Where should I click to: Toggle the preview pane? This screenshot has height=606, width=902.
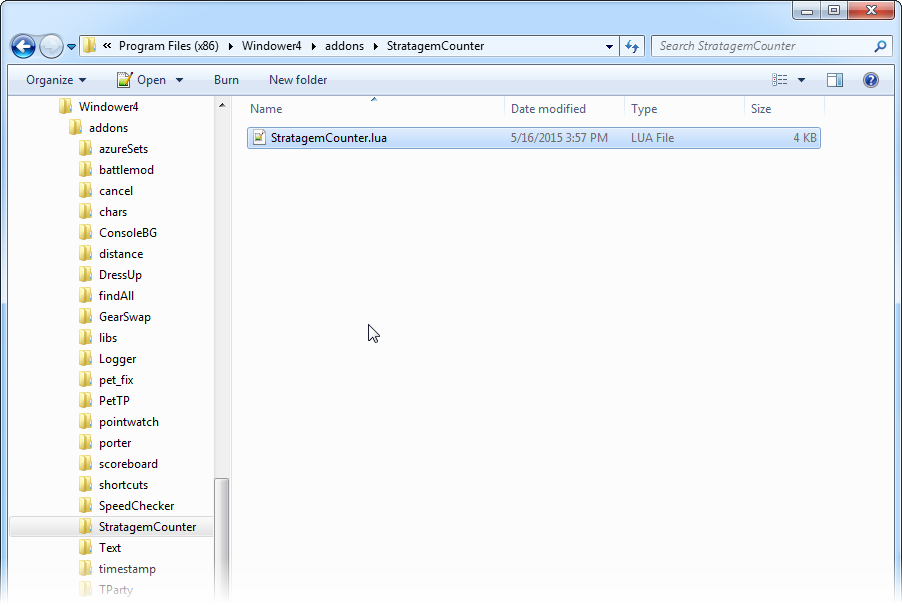(x=835, y=80)
